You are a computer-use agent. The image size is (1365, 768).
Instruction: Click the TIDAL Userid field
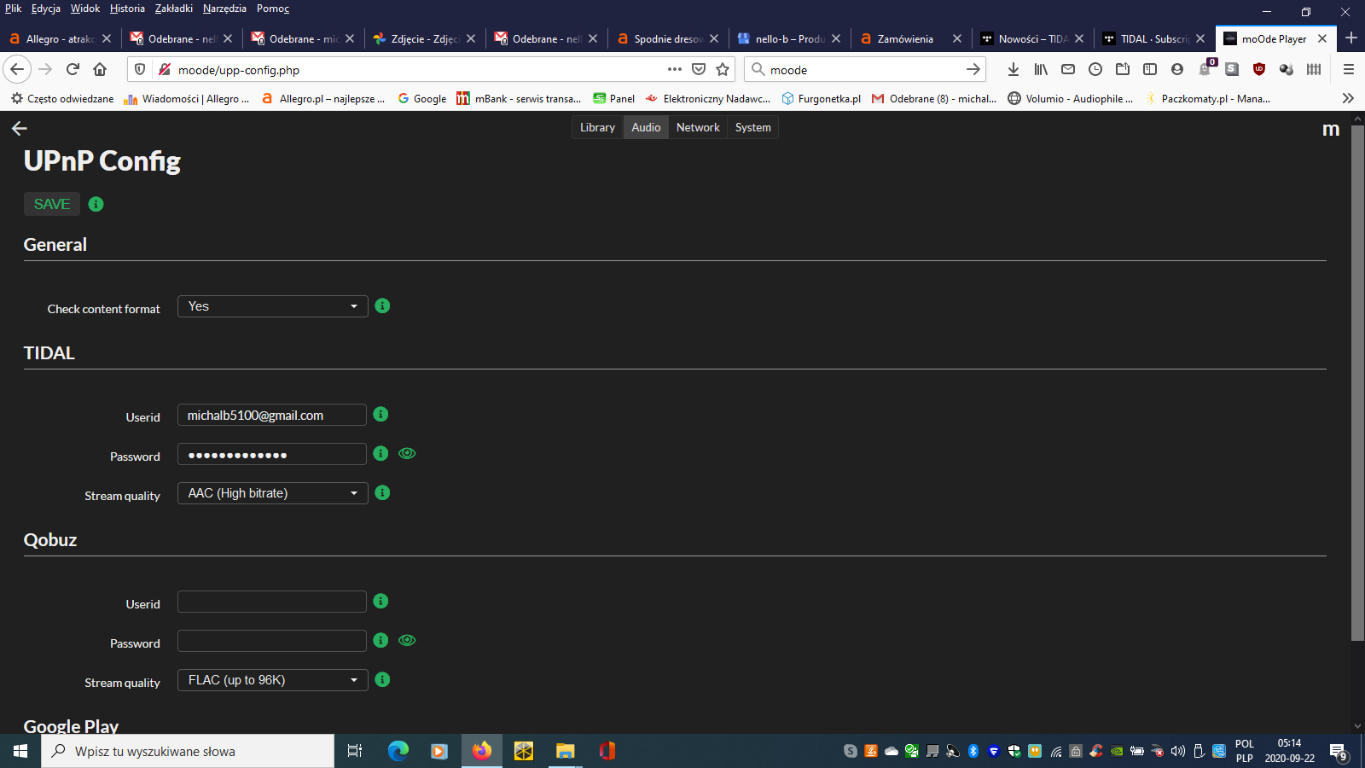(272, 415)
